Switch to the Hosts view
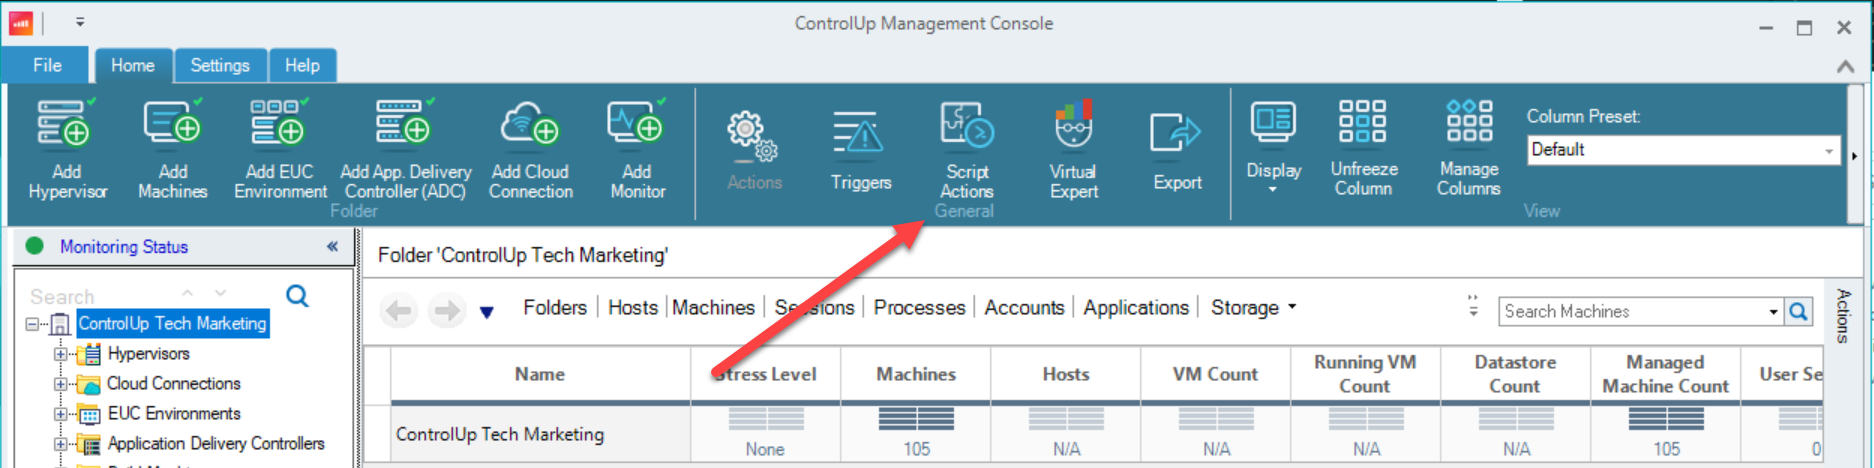1874x468 pixels. tap(633, 307)
